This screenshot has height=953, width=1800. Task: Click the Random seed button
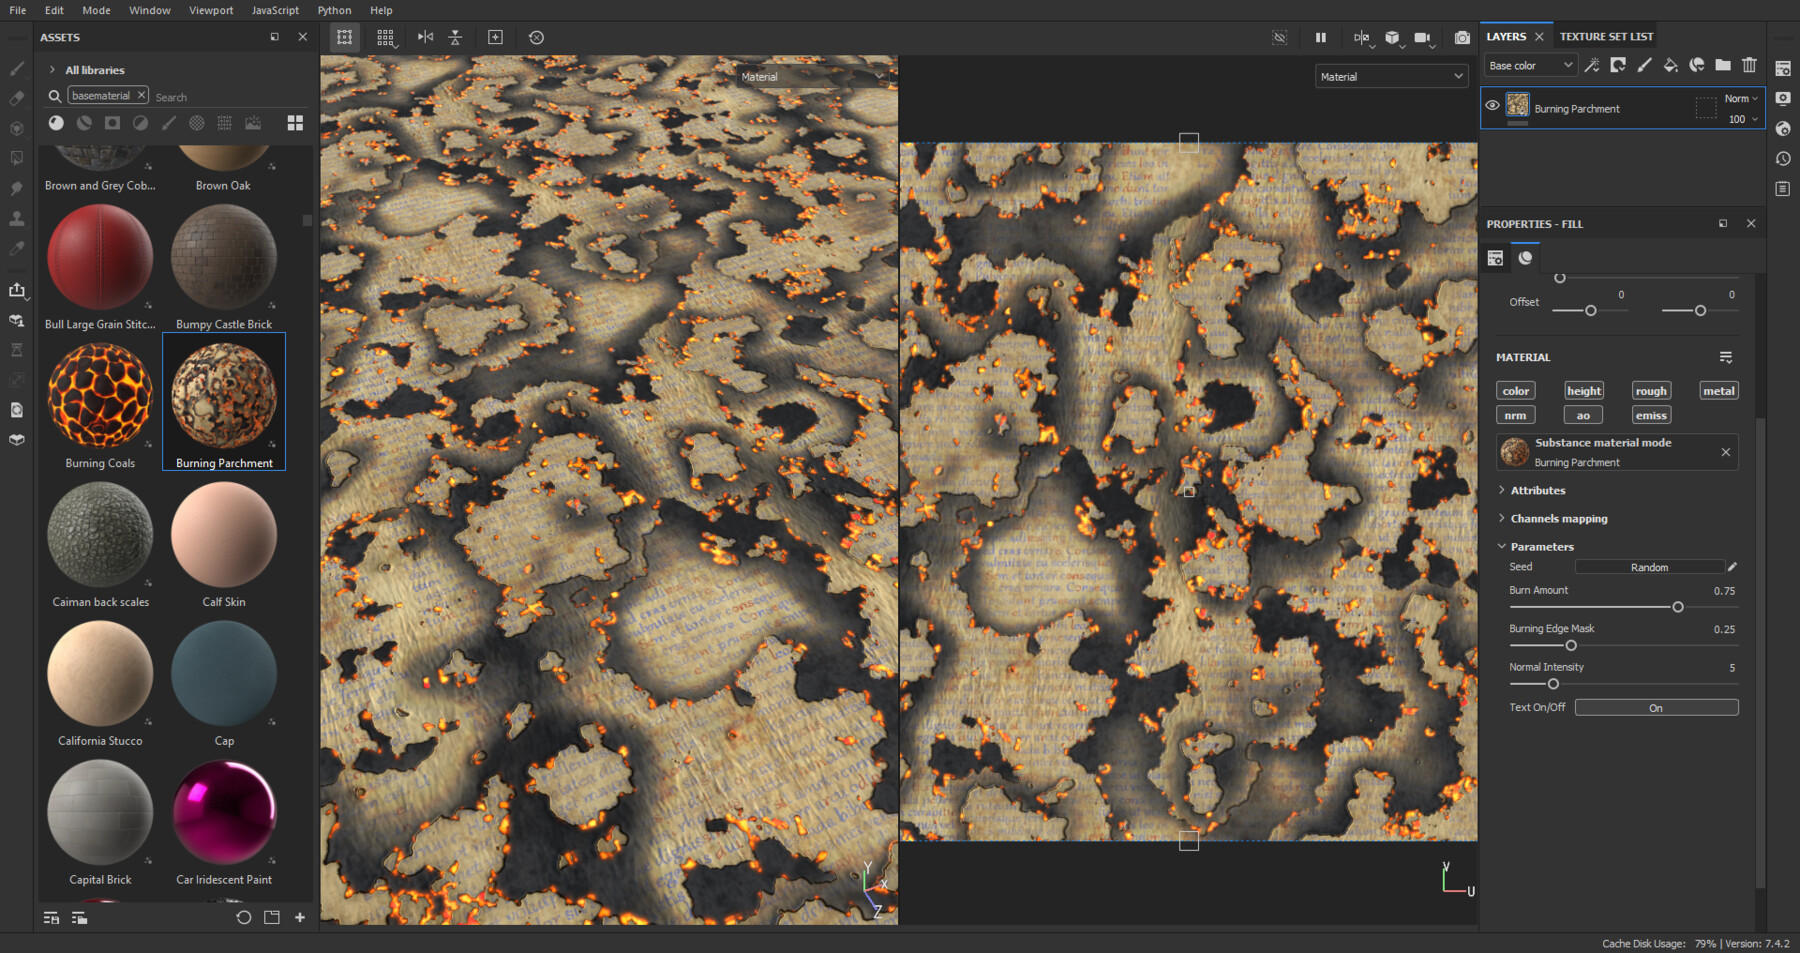pos(1650,566)
